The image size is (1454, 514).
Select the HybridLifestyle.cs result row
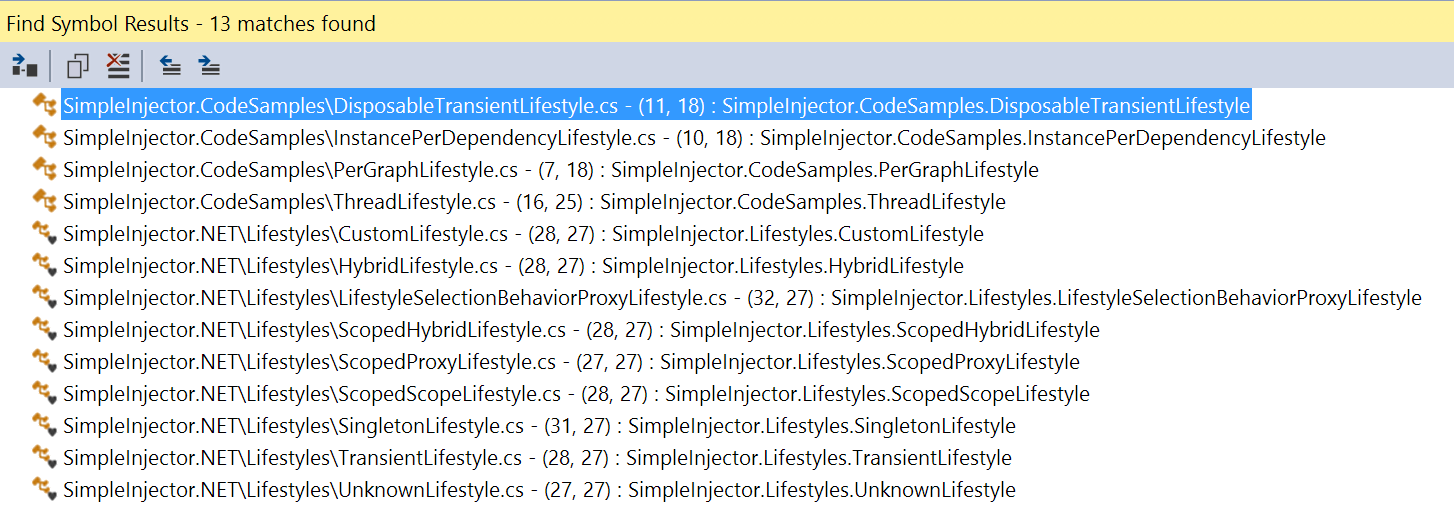tap(513, 266)
